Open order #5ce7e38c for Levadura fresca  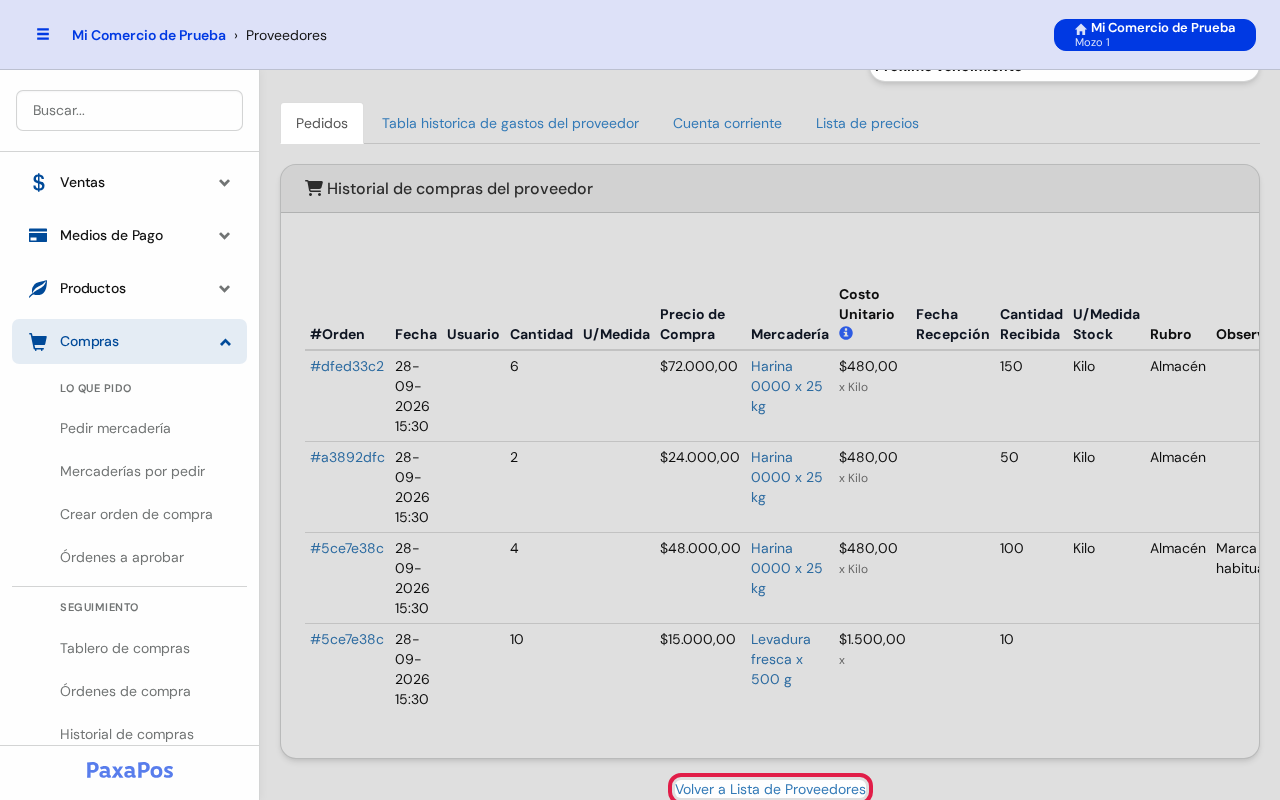[x=347, y=639]
